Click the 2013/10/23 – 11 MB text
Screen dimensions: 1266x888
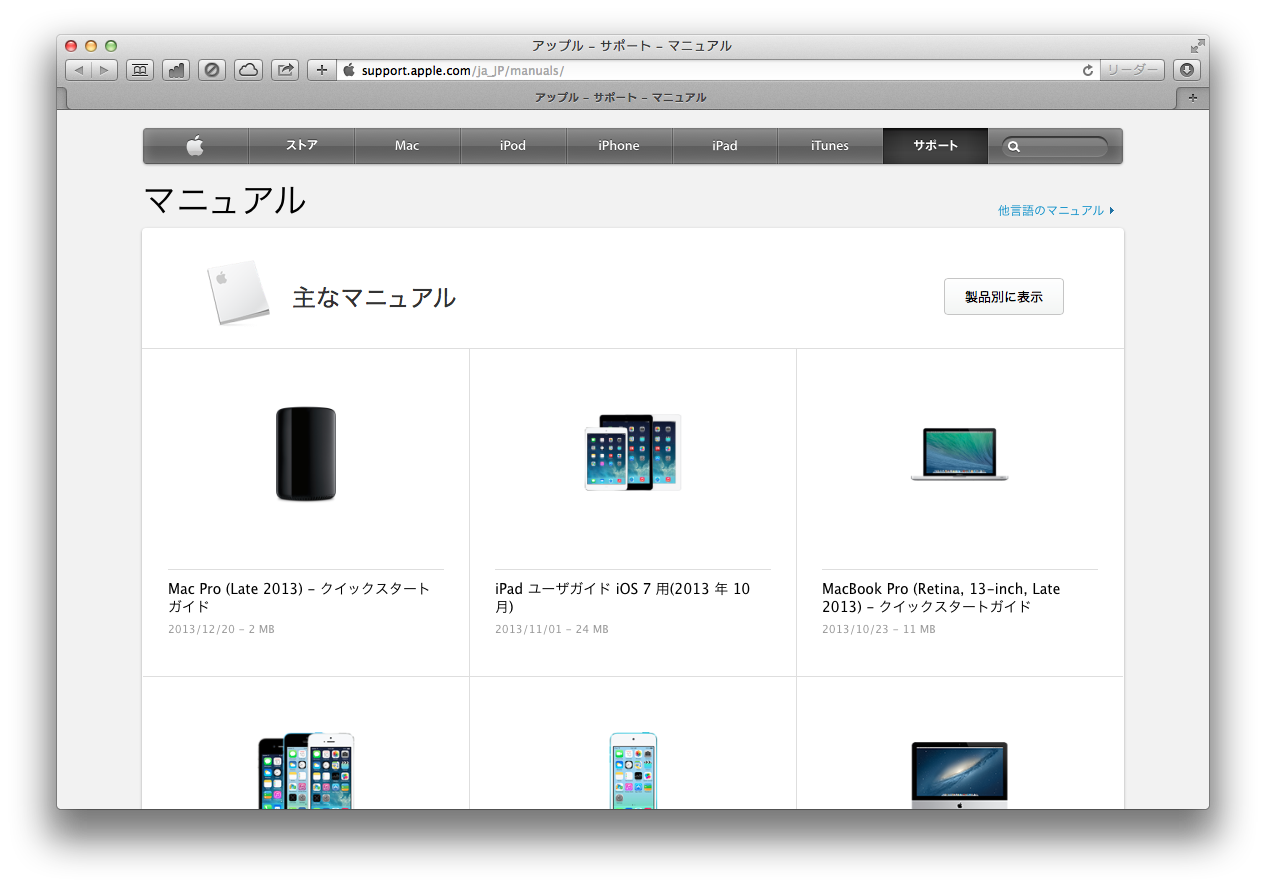879,630
